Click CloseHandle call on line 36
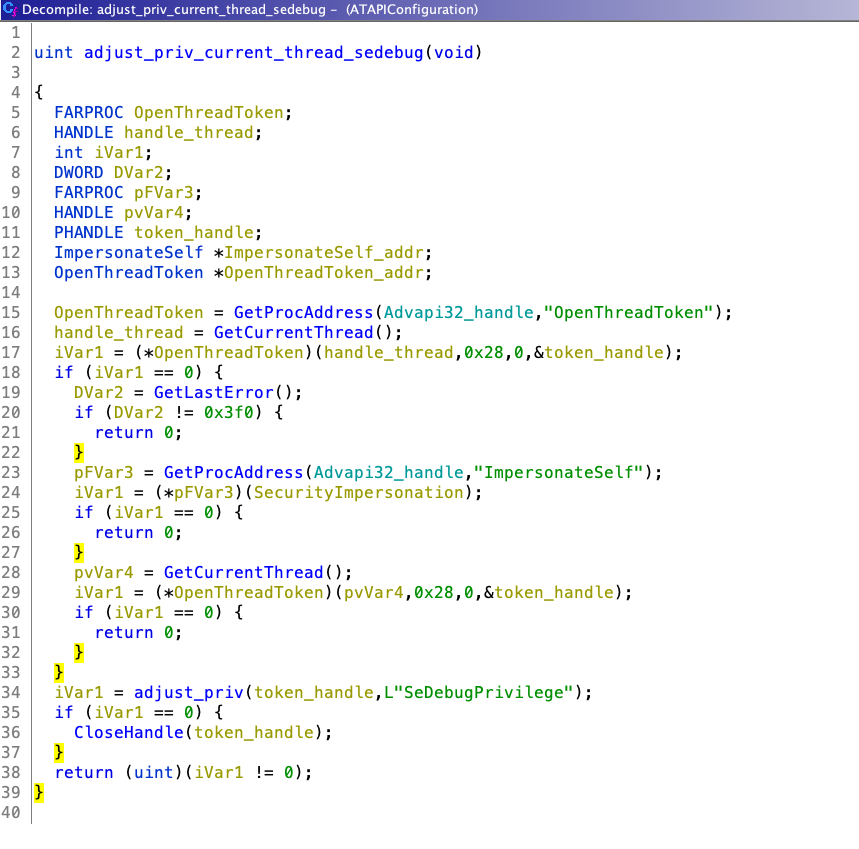 point(129,732)
